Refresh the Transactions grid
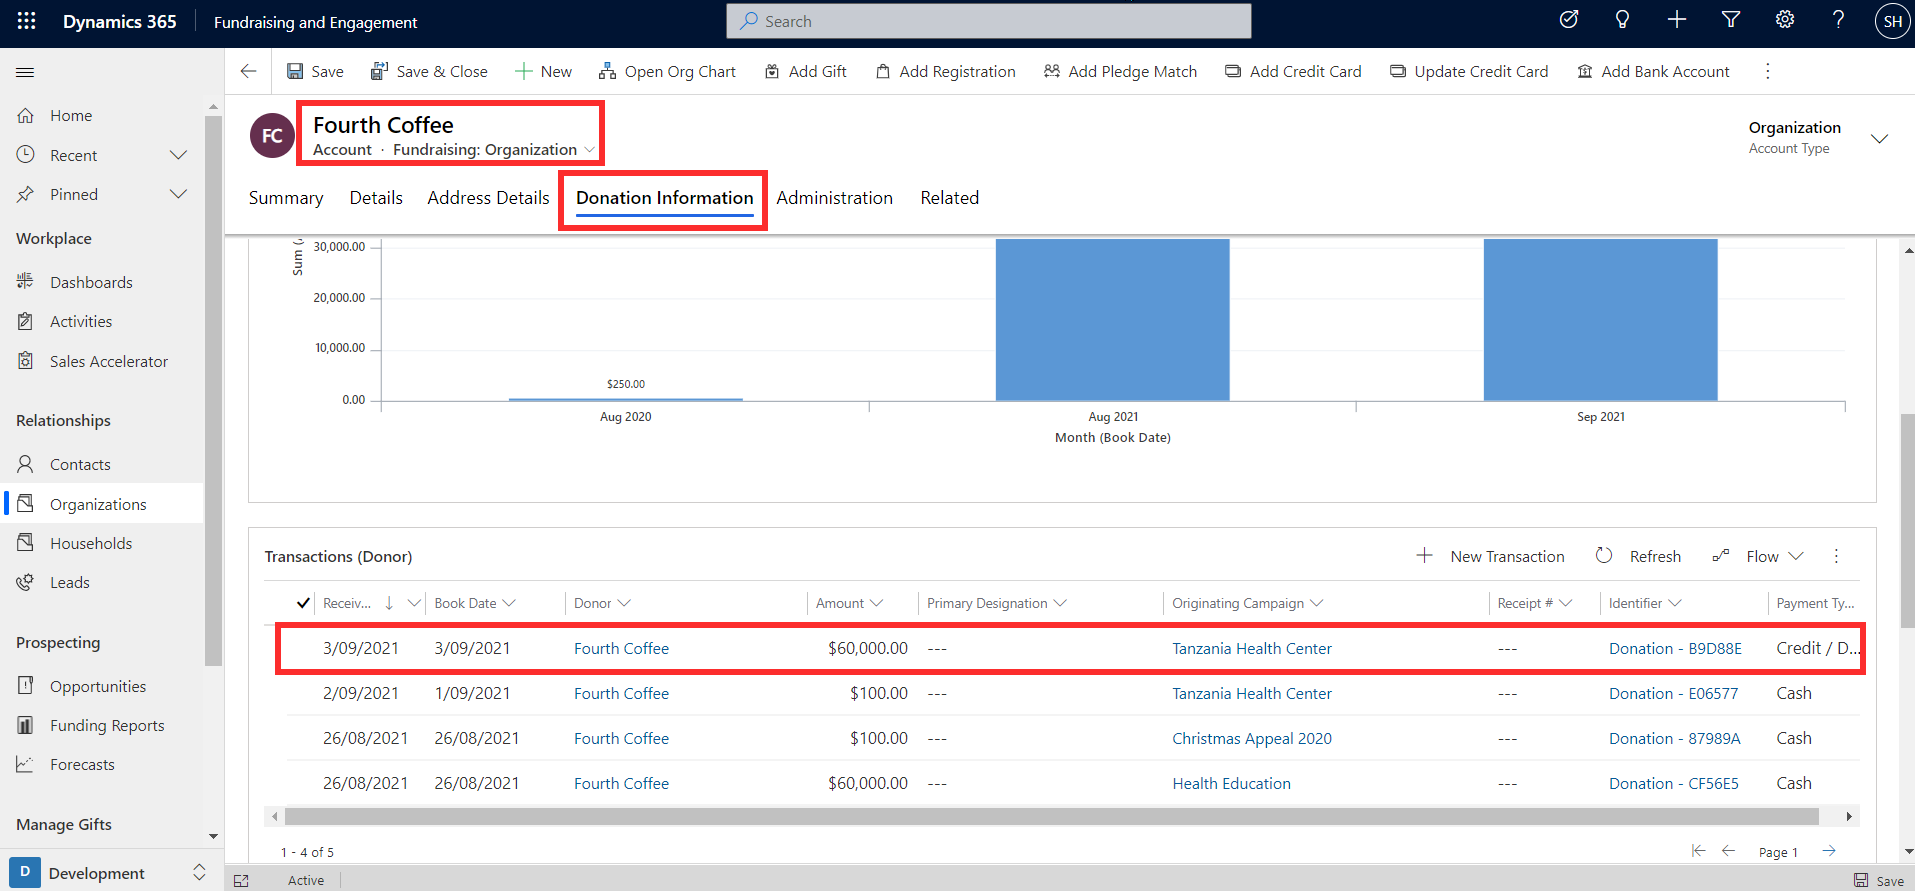Viewport: 1915px width, 891px height. 1638,556
